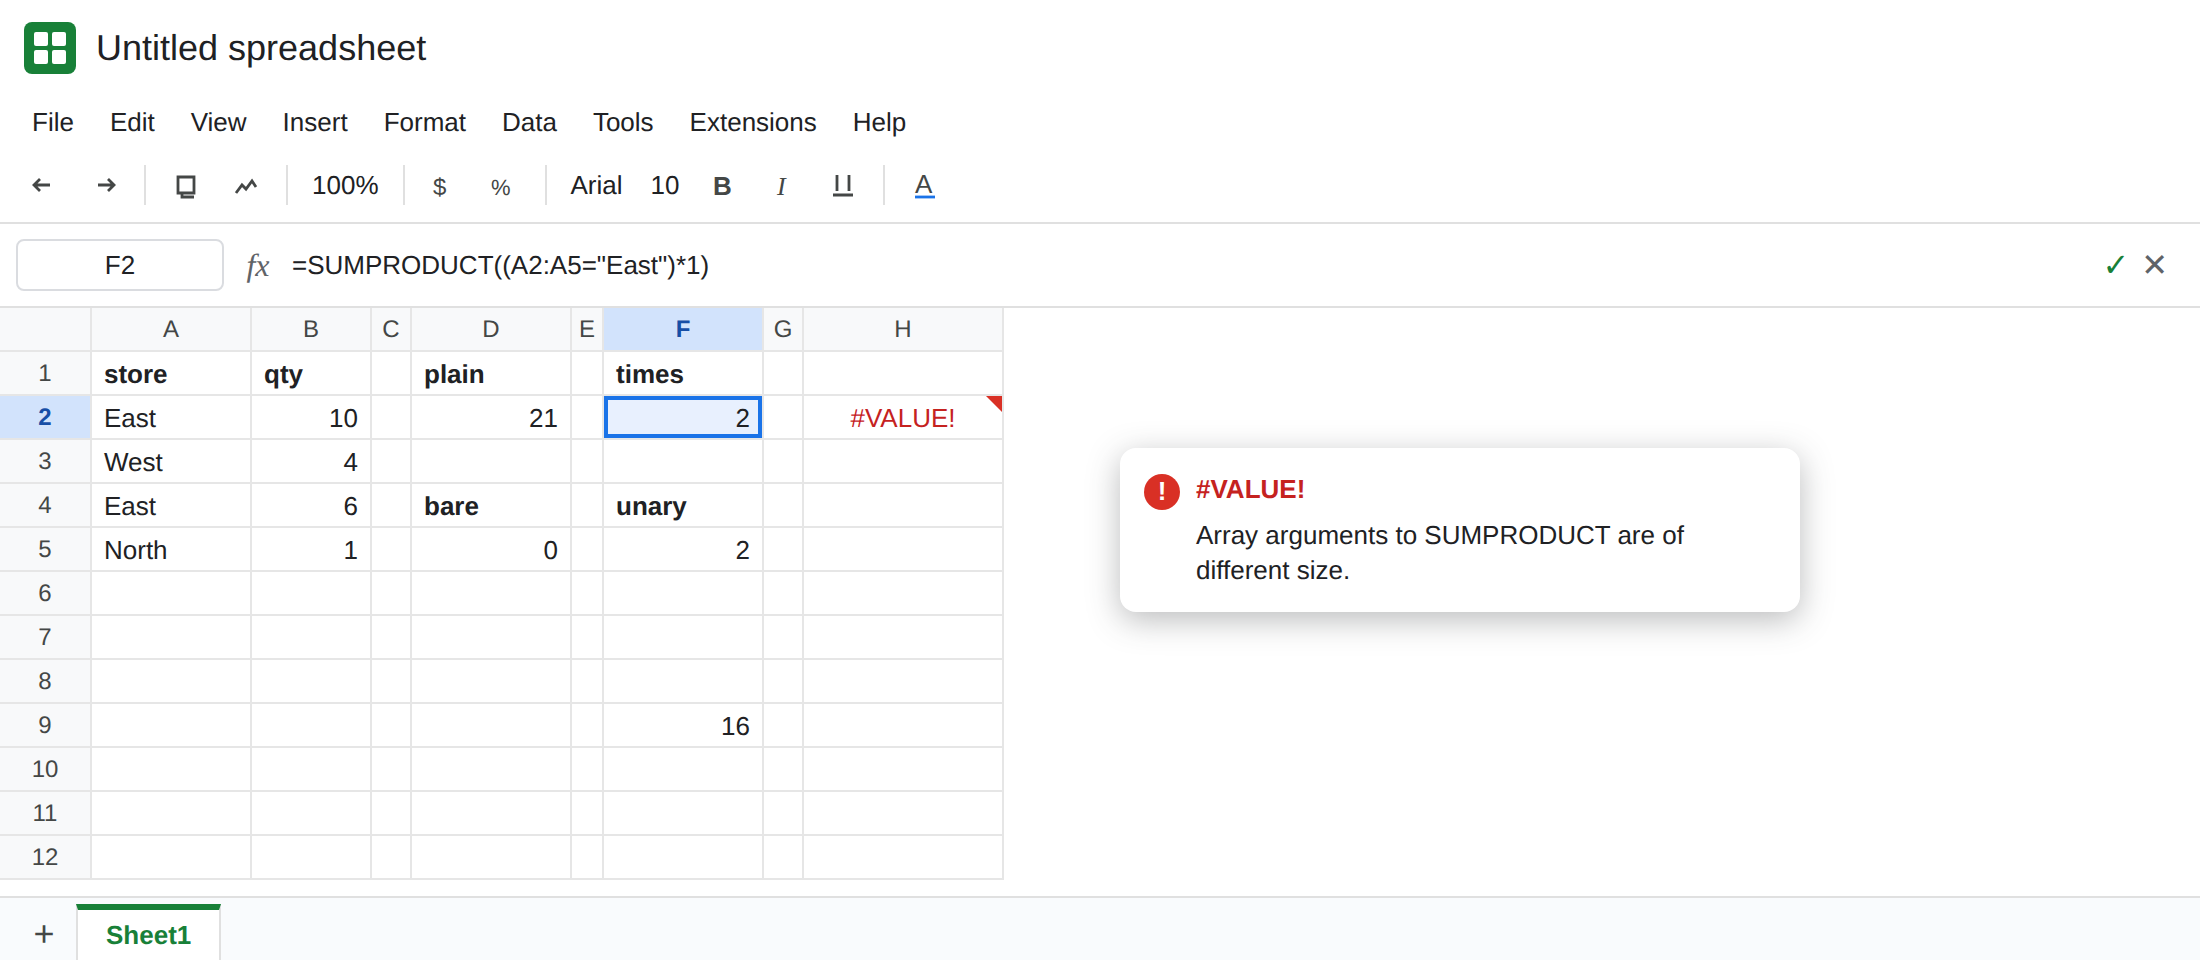2200x960 pixels.
Task: Select the unary header cell
Action: pos(683,505)
